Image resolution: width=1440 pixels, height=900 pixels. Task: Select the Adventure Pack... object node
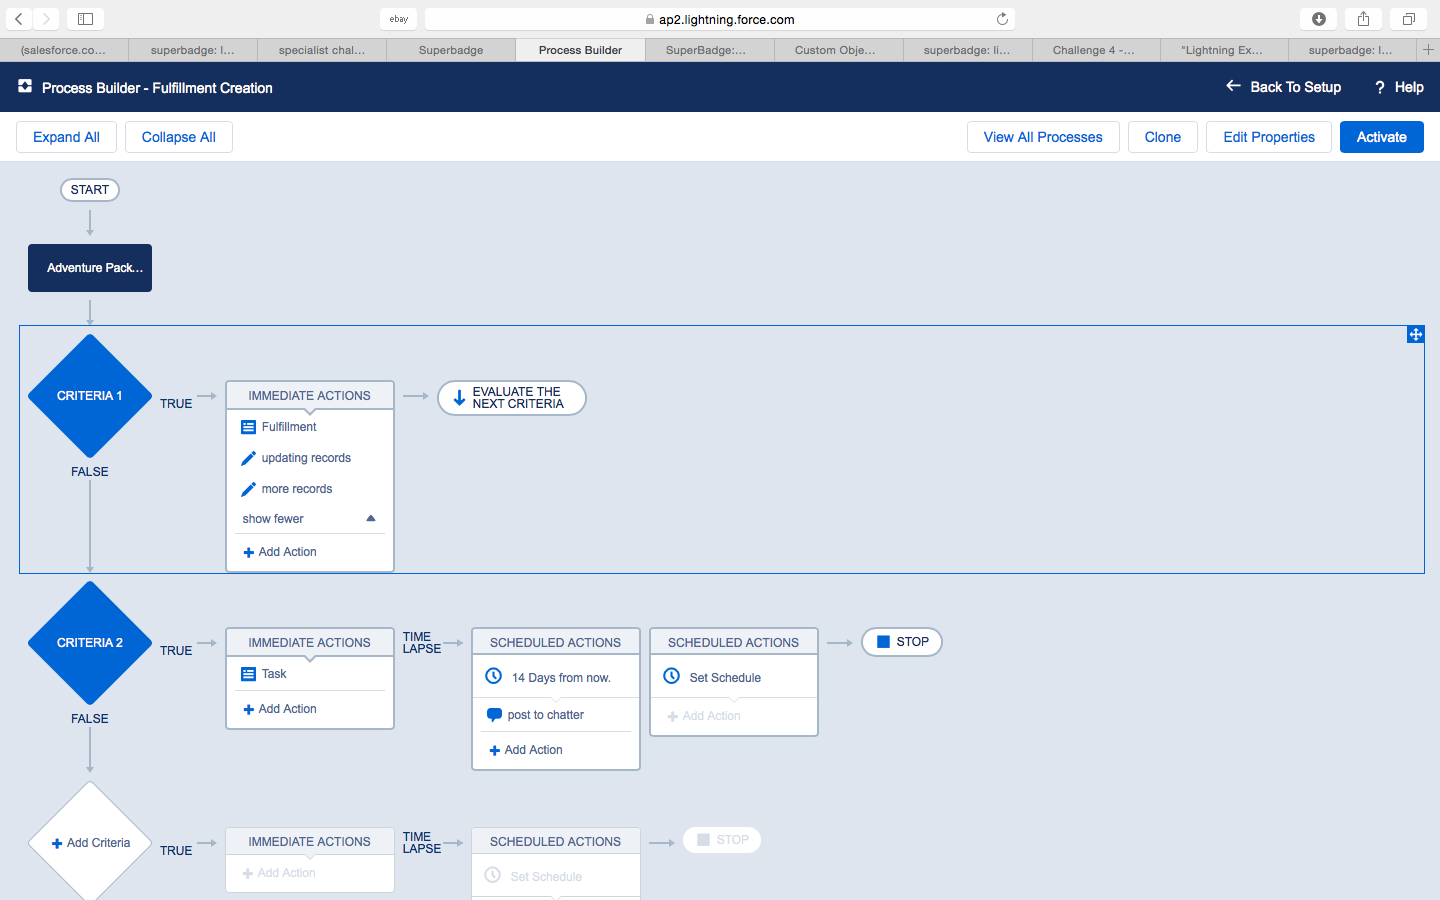(90, 268)
